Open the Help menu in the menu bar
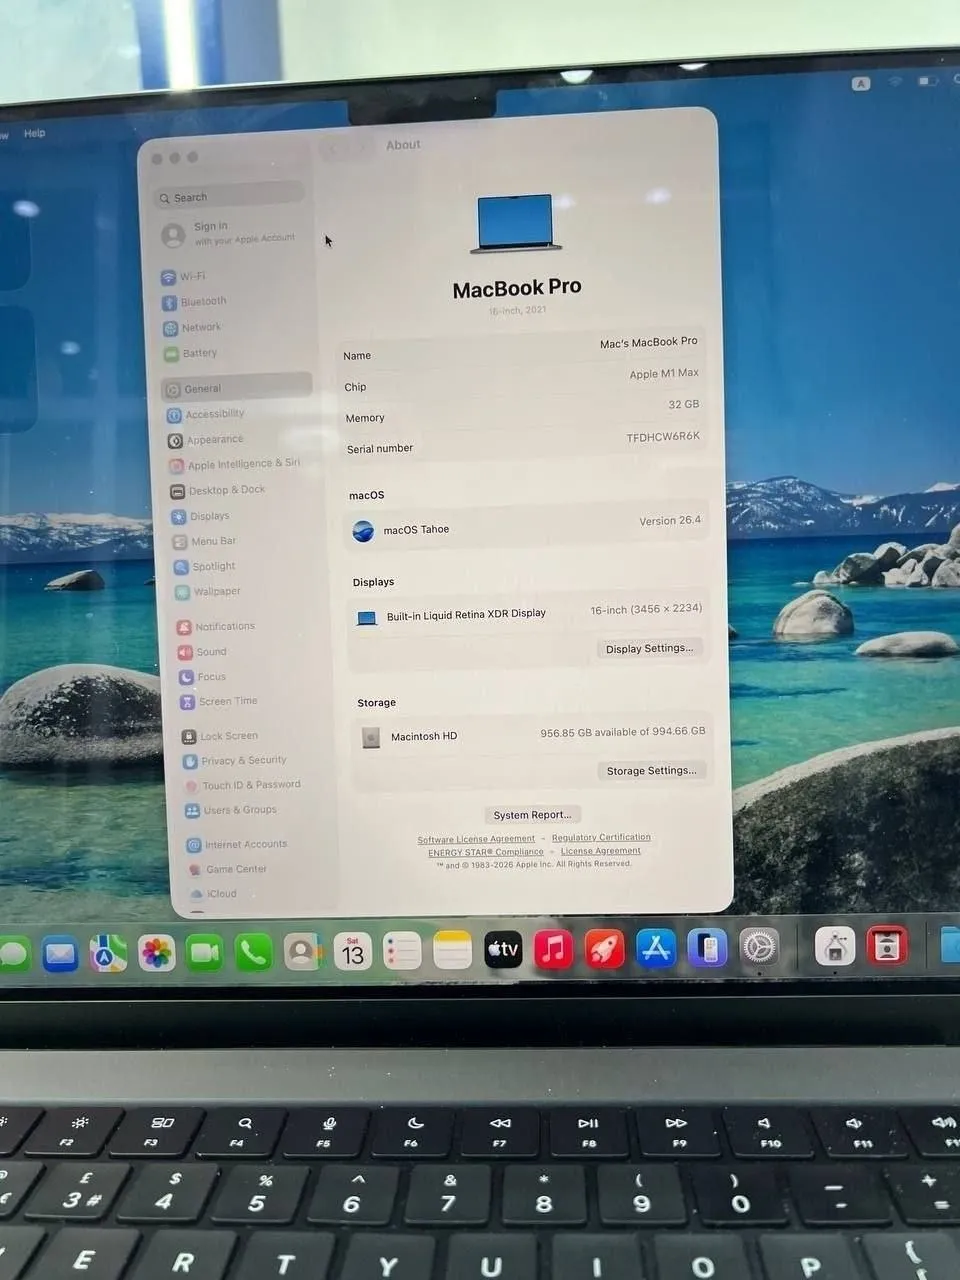 coord(35,133)
